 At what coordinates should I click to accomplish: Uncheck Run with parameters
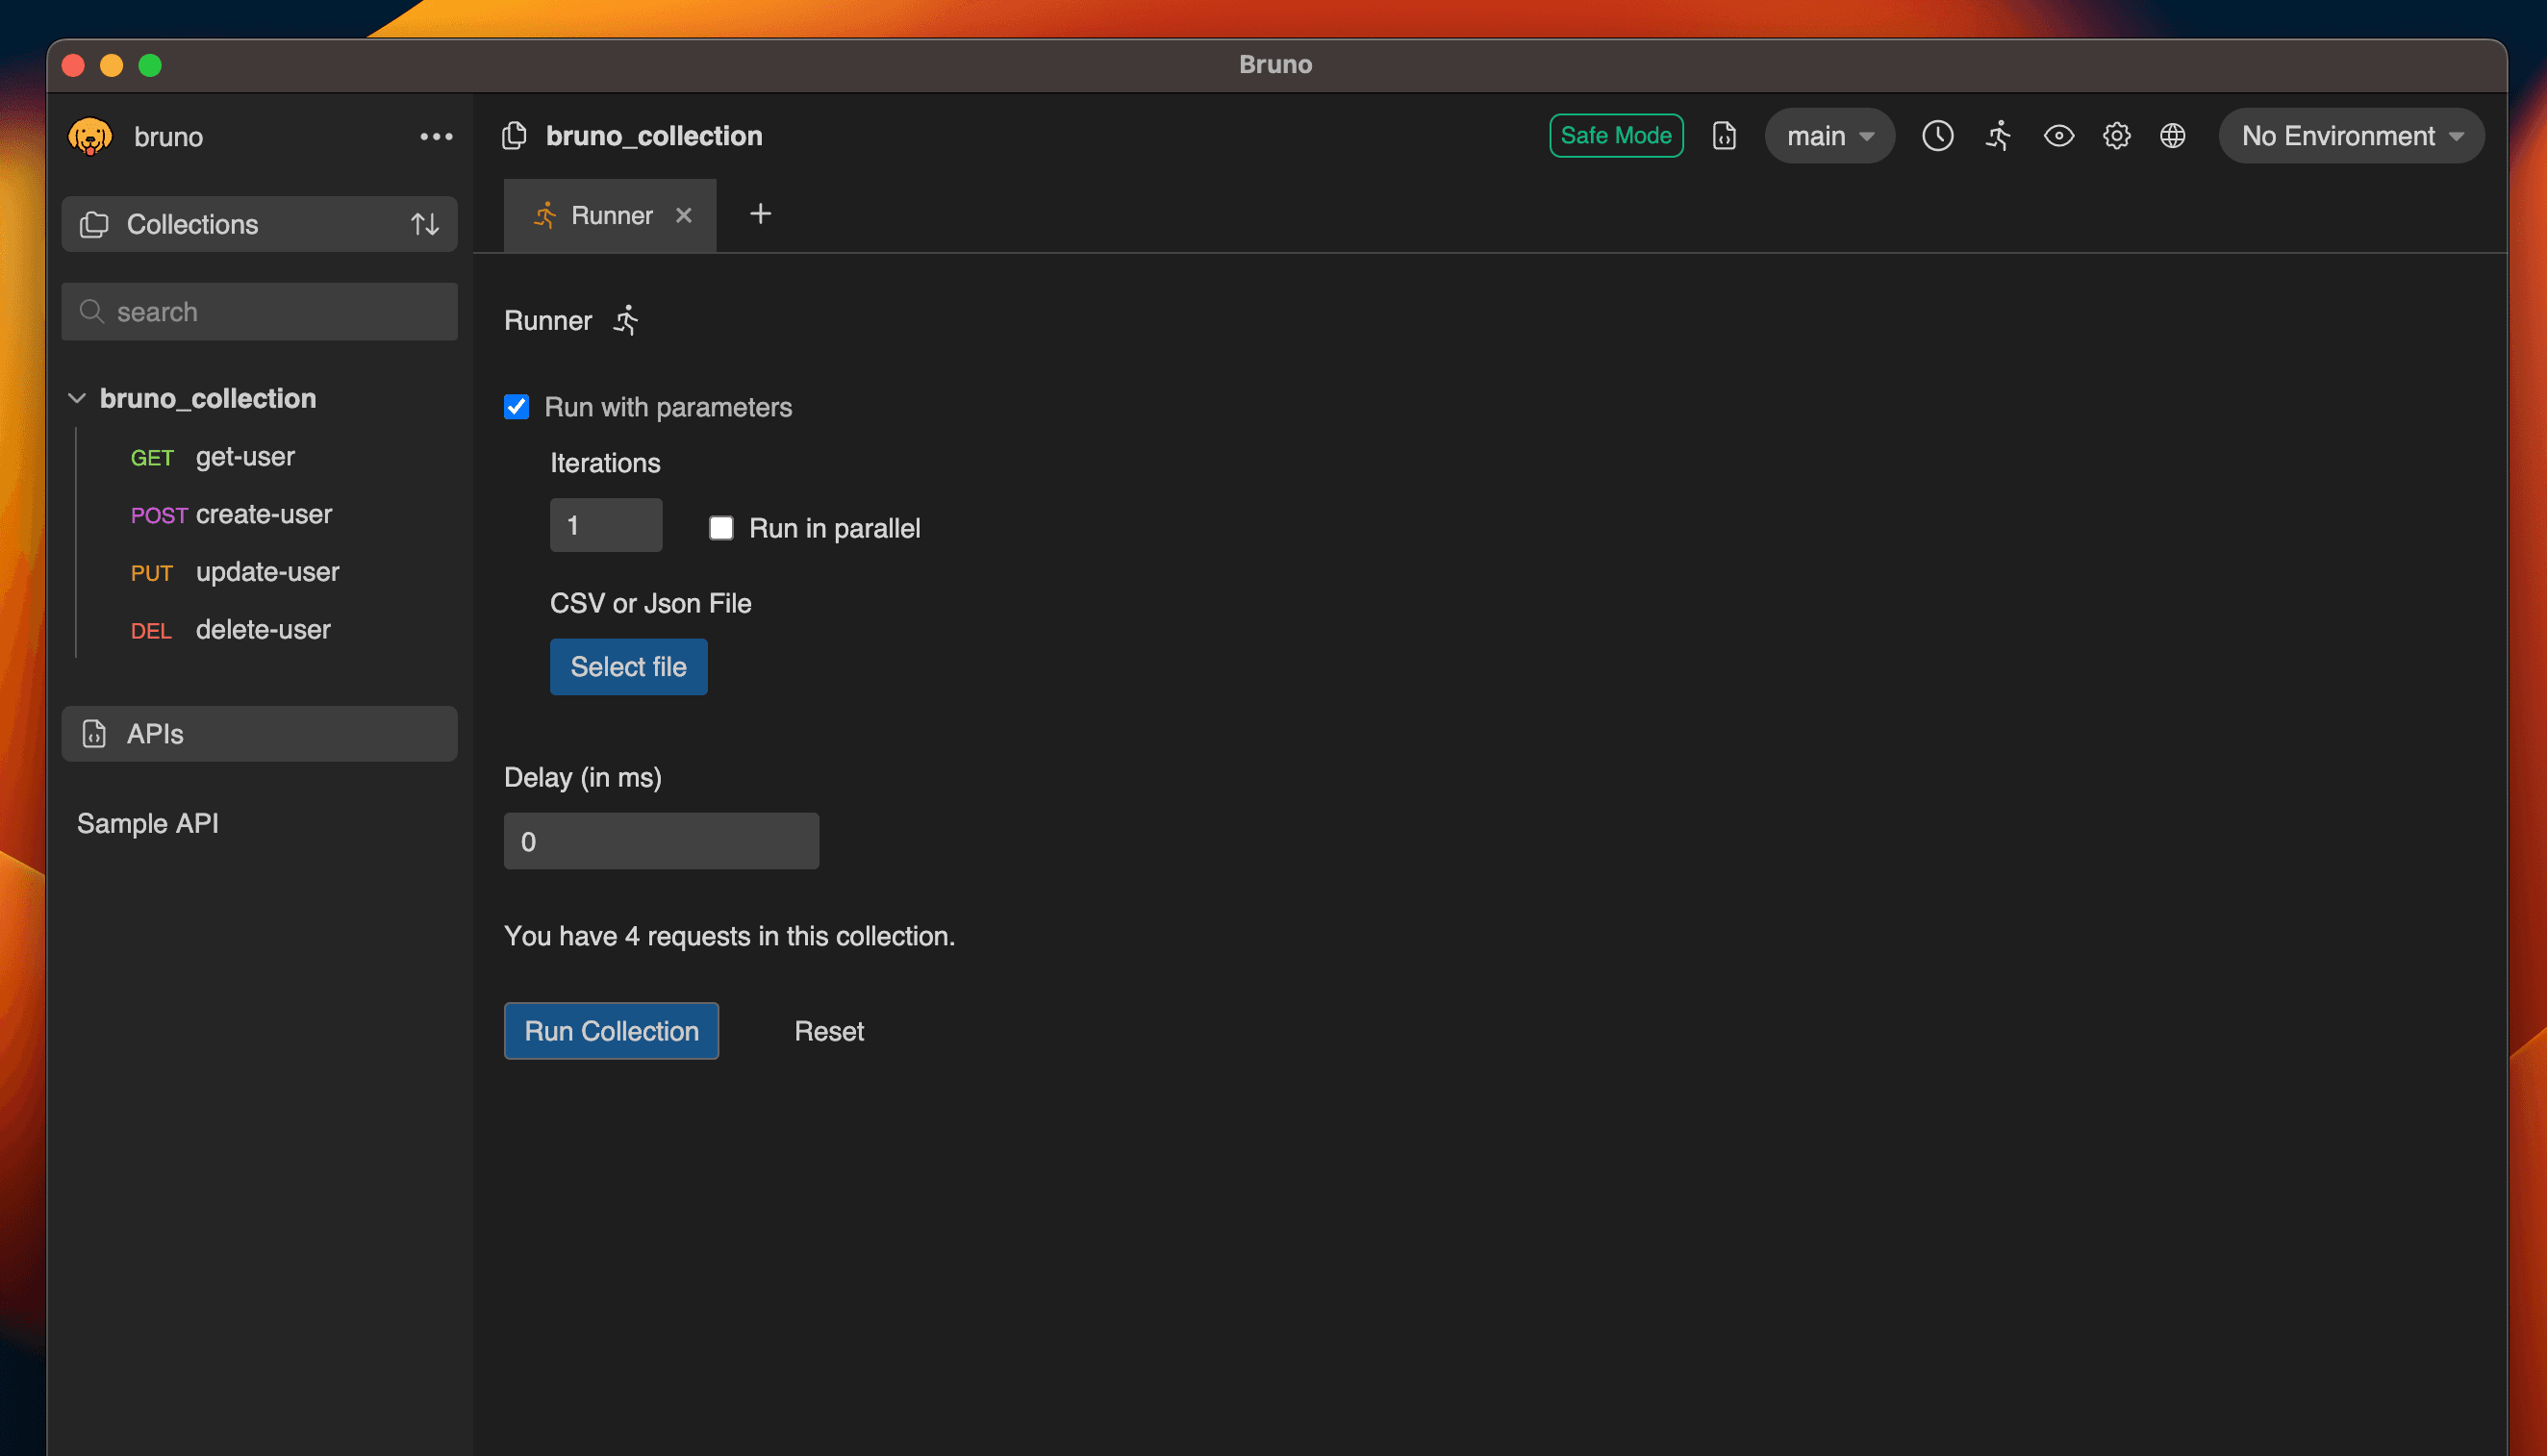coord(516,407)
